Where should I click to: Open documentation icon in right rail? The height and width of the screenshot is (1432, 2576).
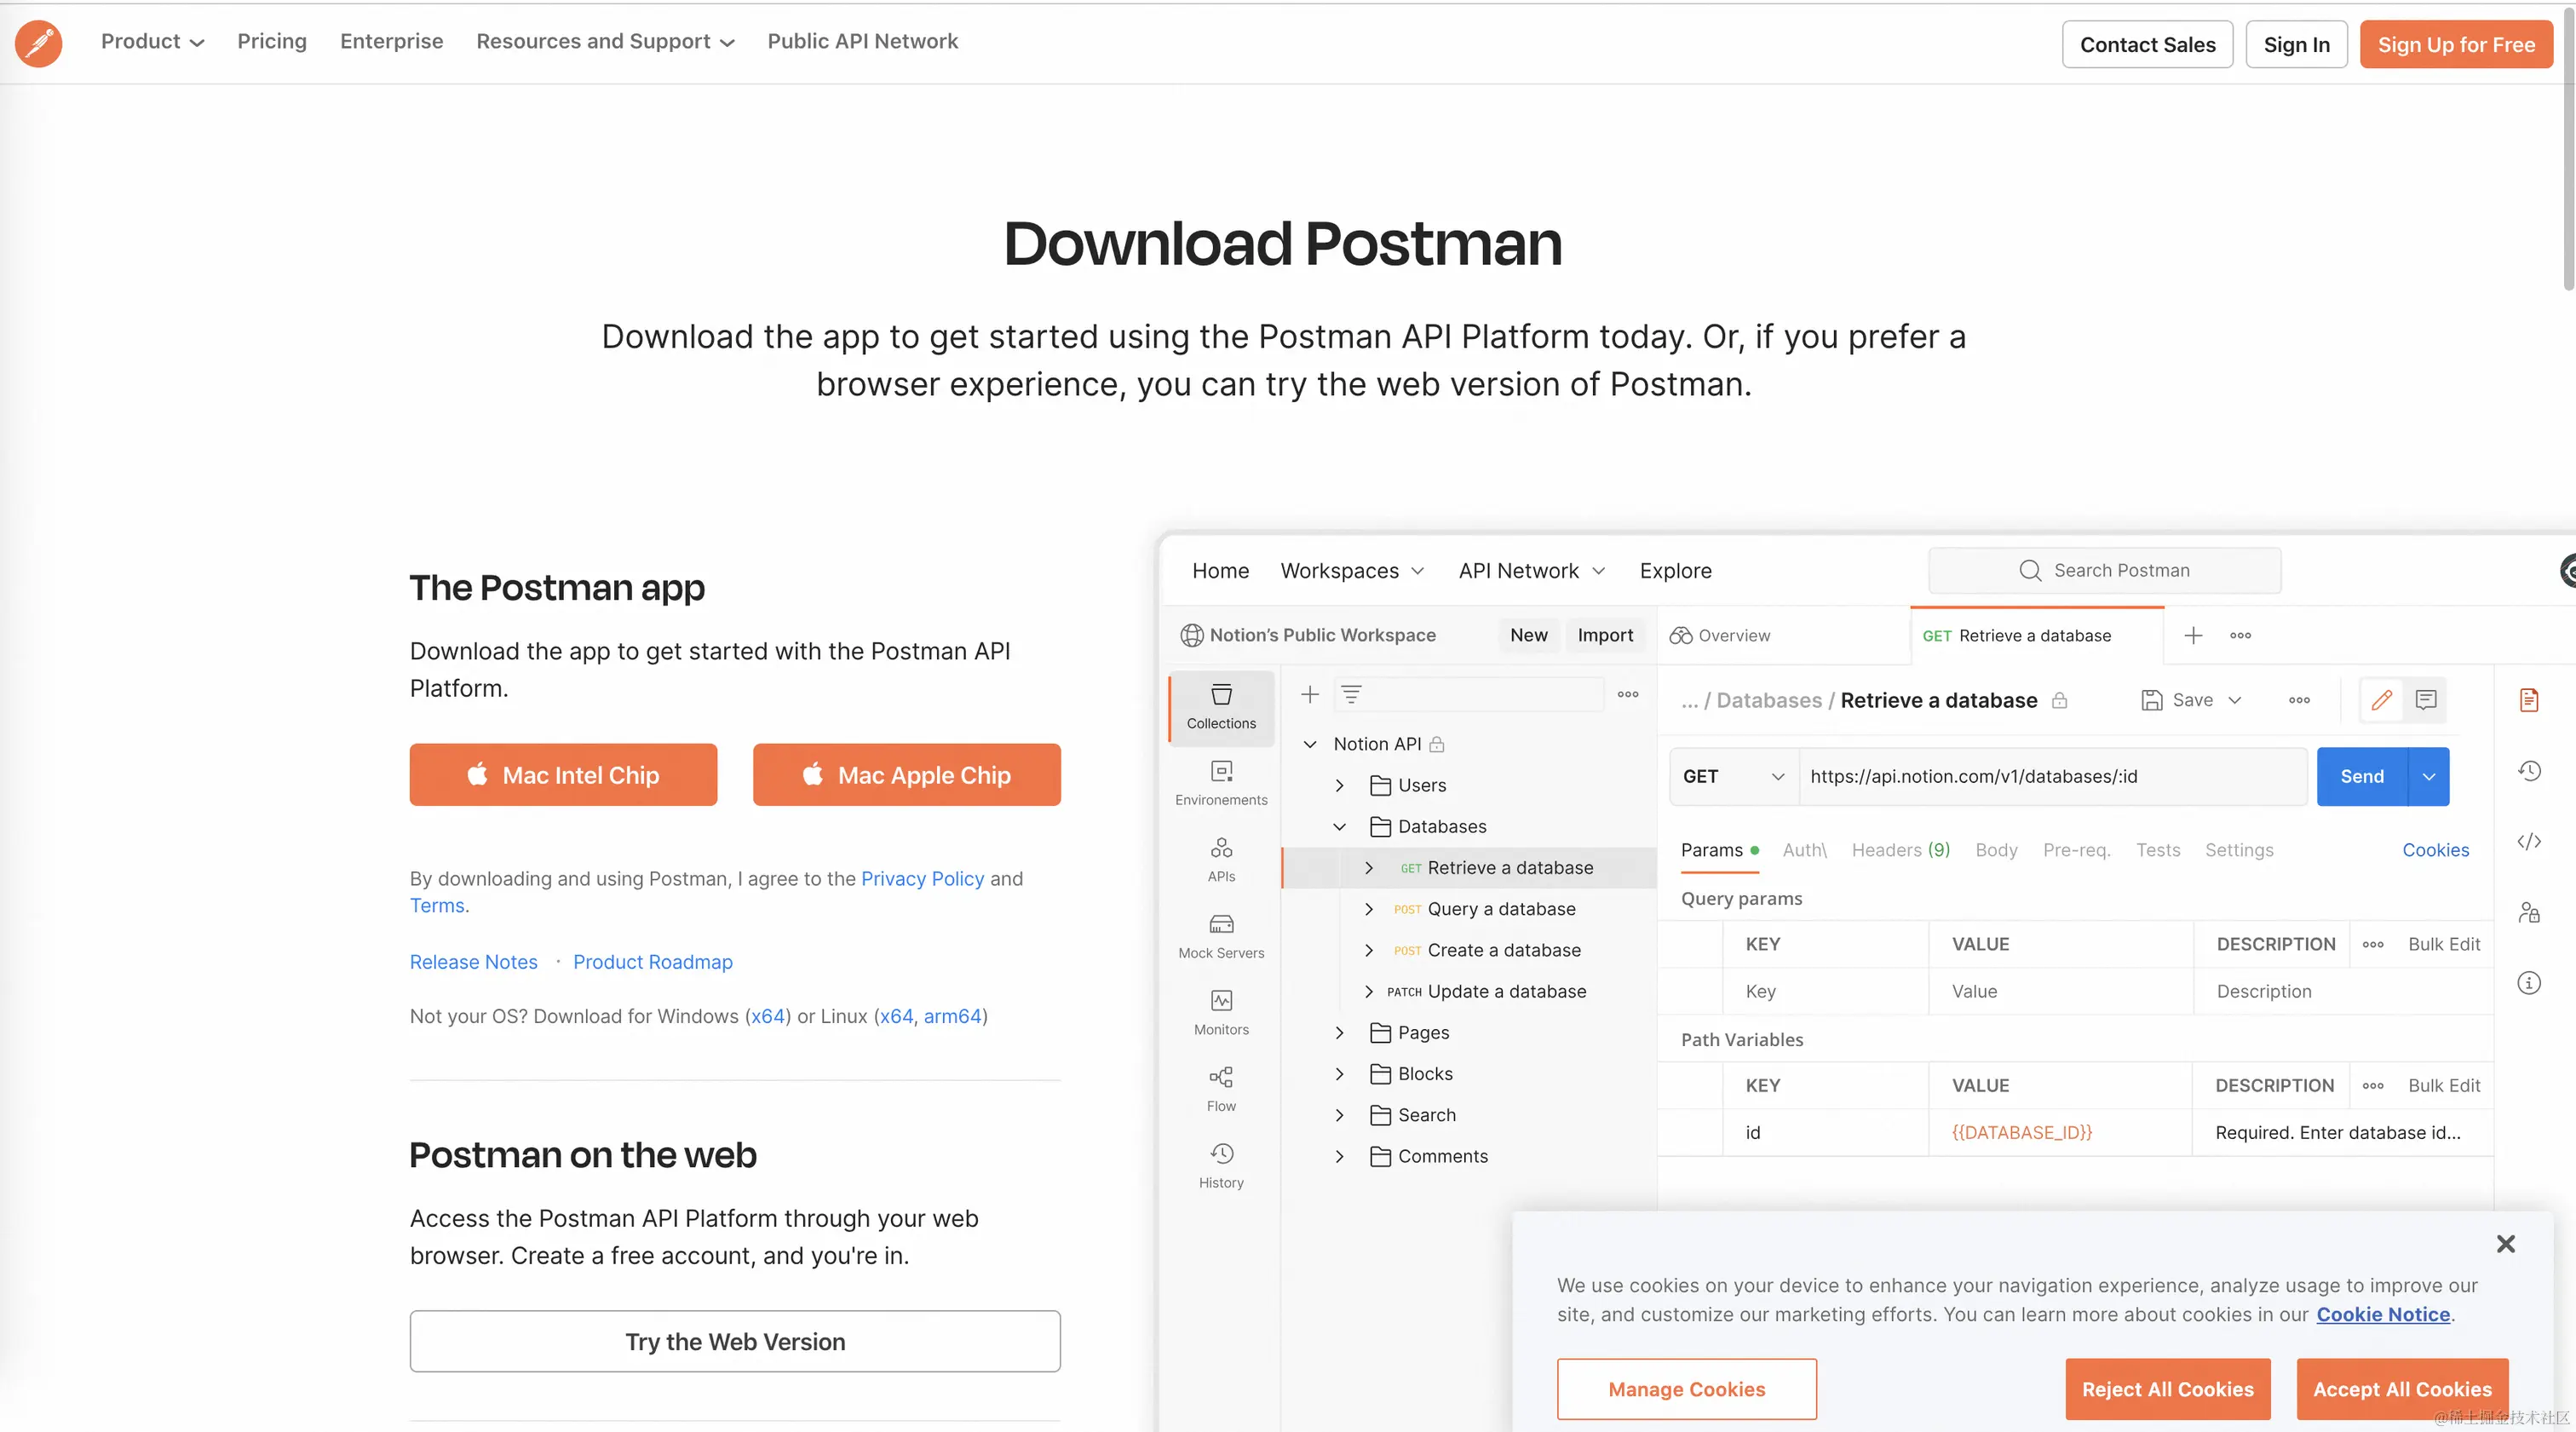(x=2529, y=700)
